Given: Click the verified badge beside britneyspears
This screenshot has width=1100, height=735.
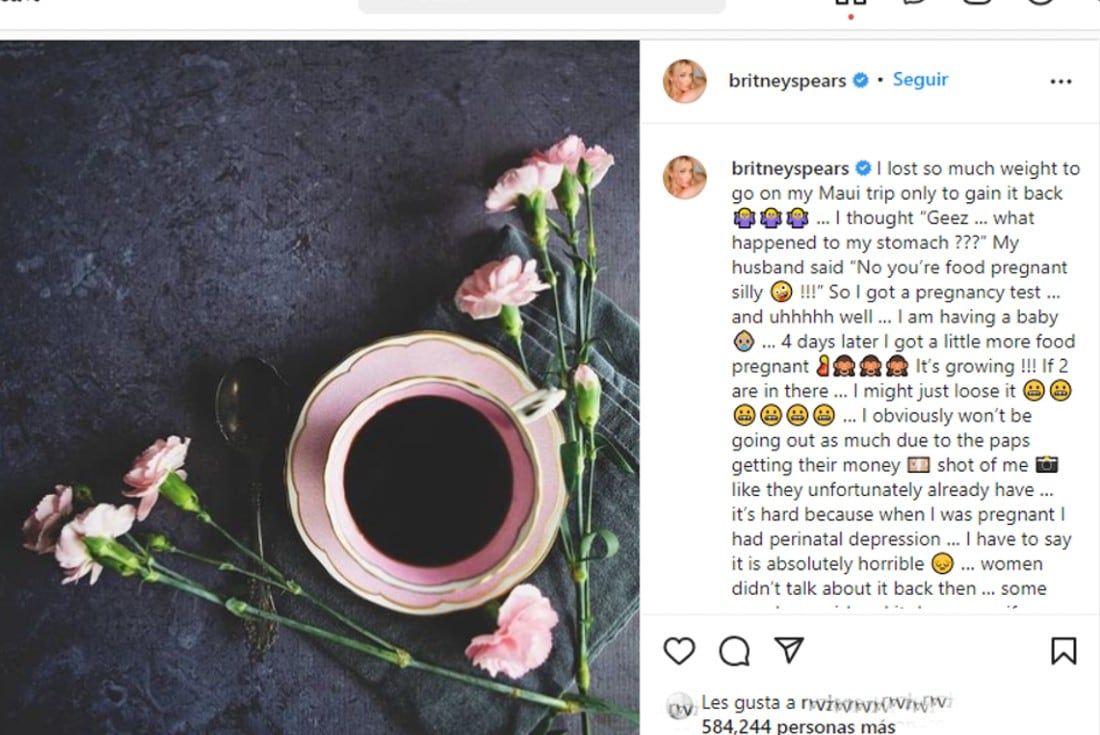Looking at the screenshot, I should tap(860, 79).
